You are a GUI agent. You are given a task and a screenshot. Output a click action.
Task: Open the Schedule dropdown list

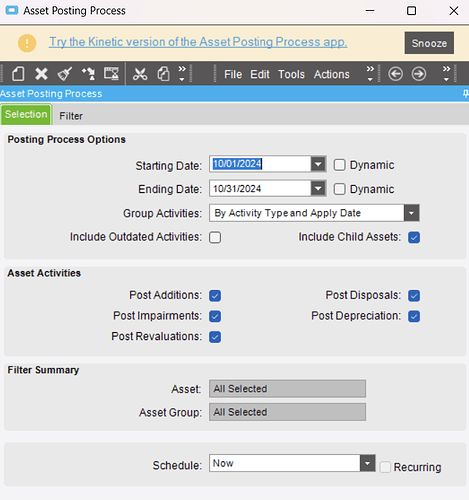tap(367, 463)
